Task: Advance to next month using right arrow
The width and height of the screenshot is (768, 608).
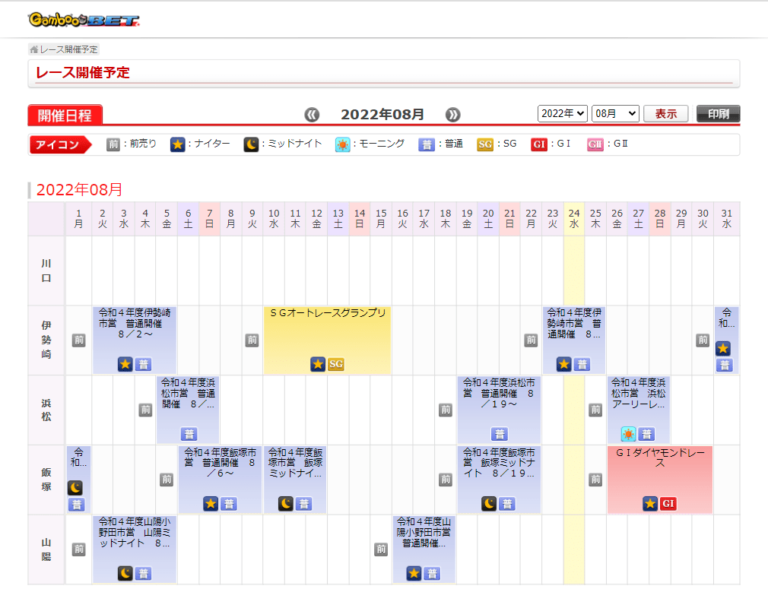Action: [x=453, y=114]
